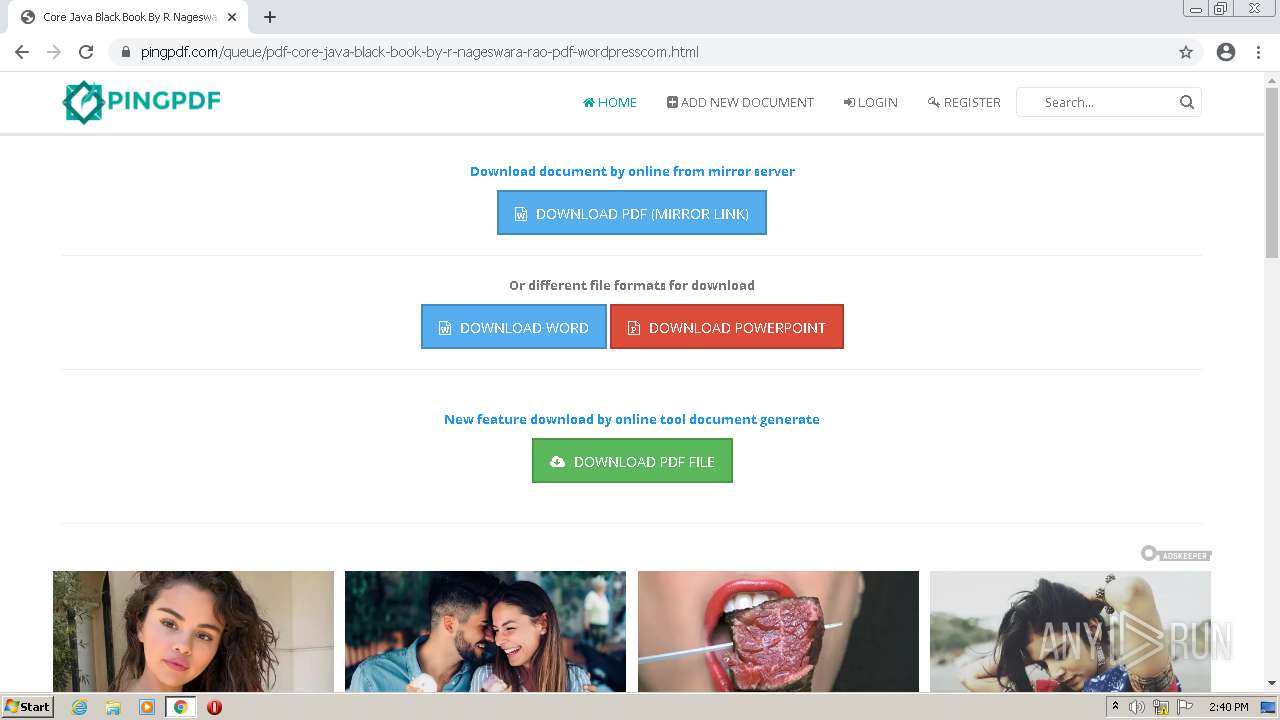Click the PINGPDF logo
This screenshot has height=720, width=1280.
[142, 102]
